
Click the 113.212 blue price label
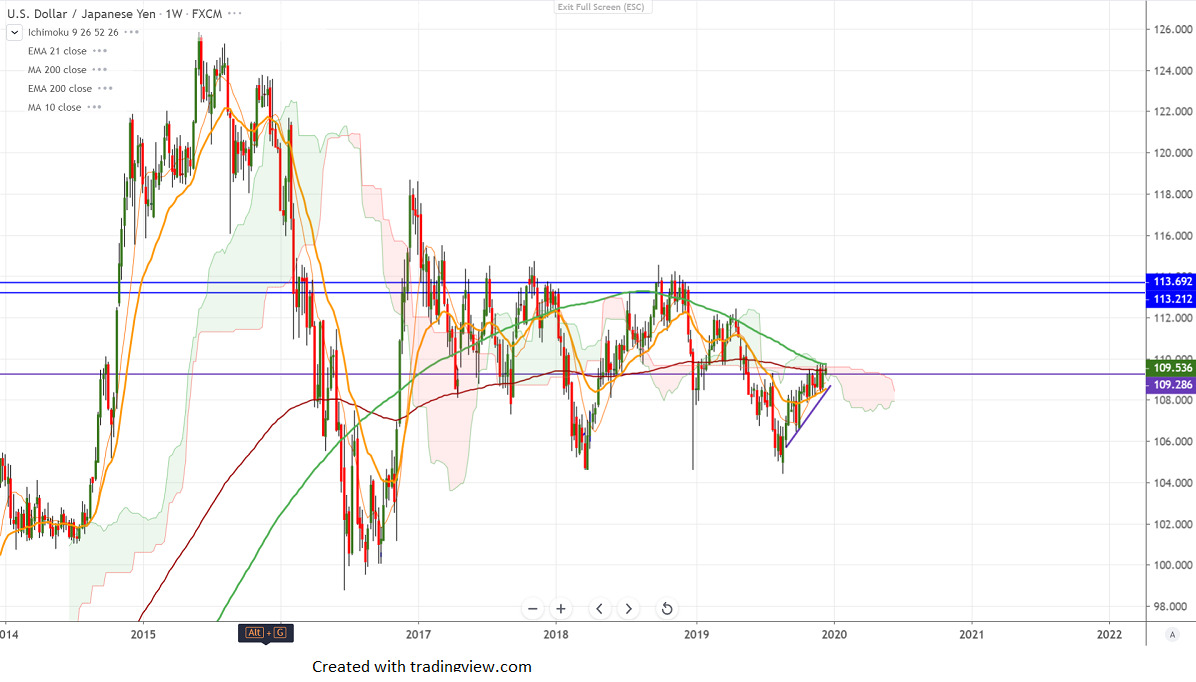pyautogui.click(x=1171, y=299)
